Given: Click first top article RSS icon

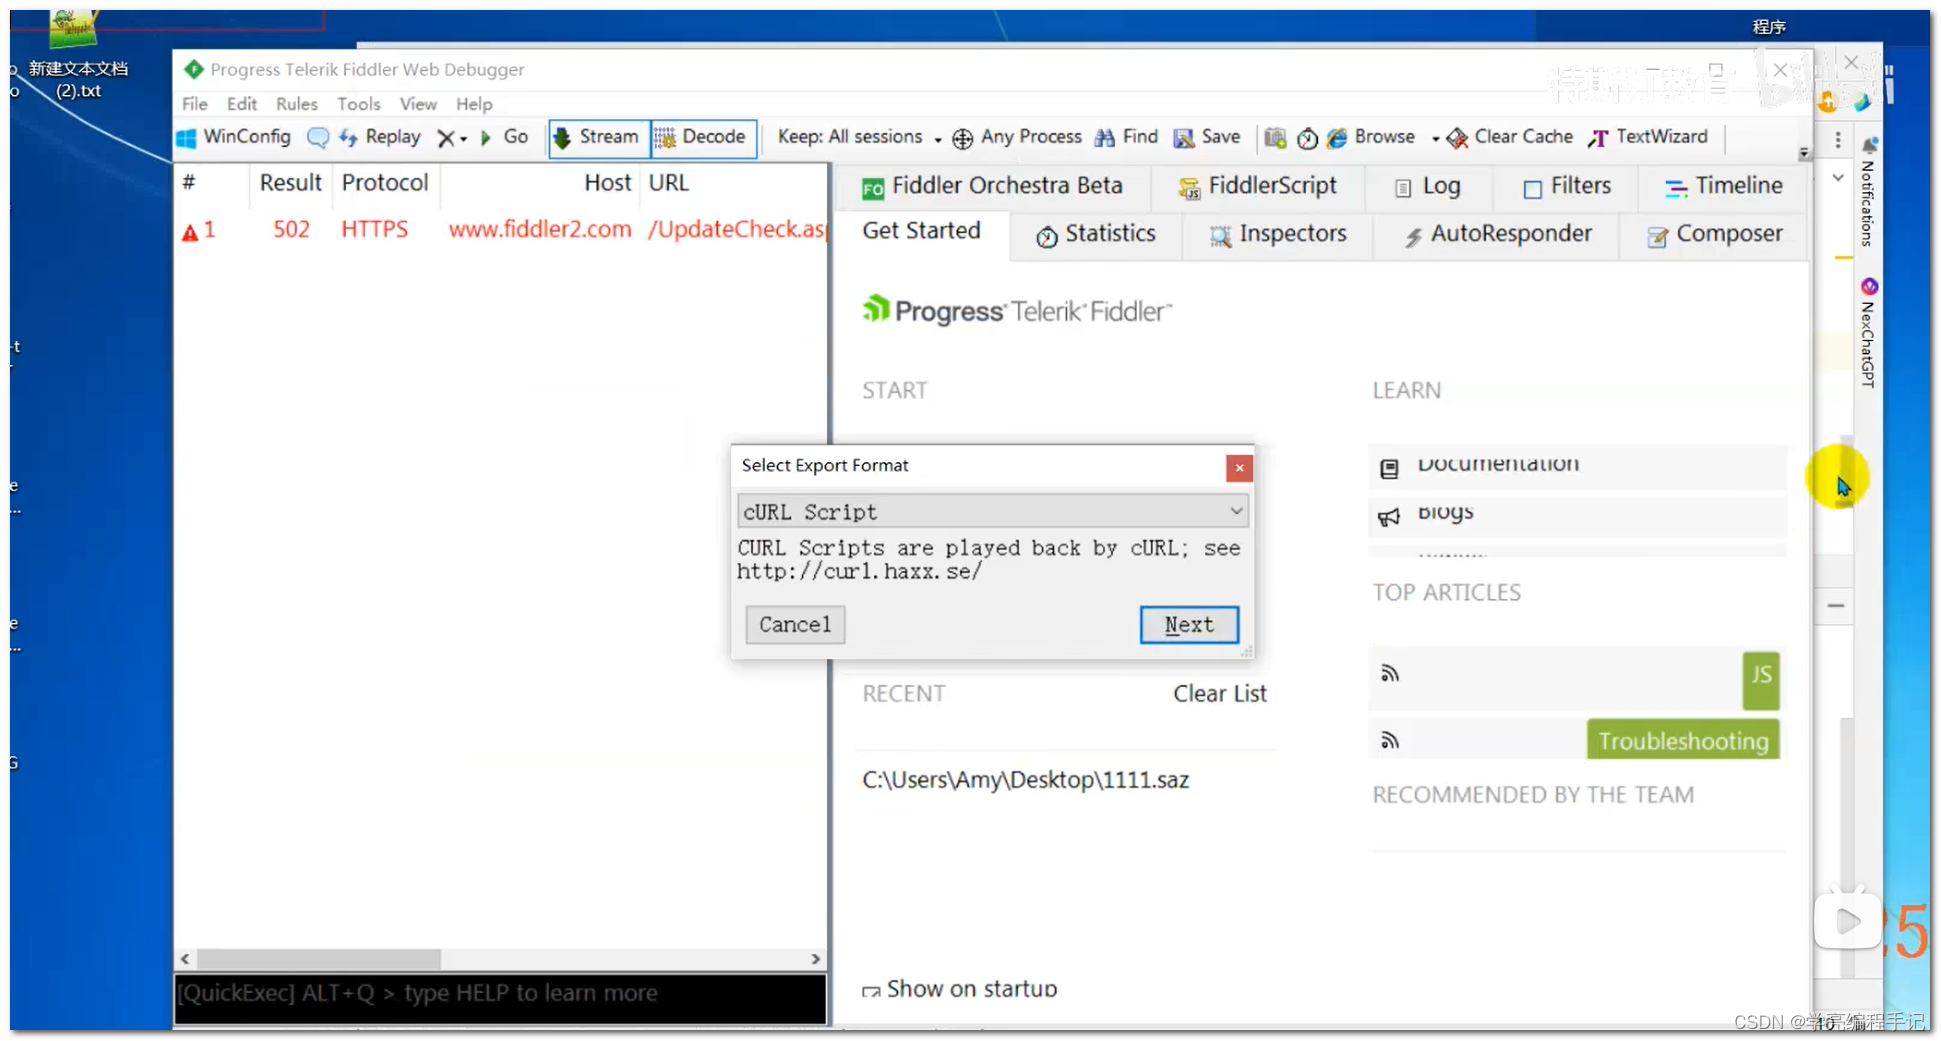Looking at the screenshot, I should [1390, 674].
